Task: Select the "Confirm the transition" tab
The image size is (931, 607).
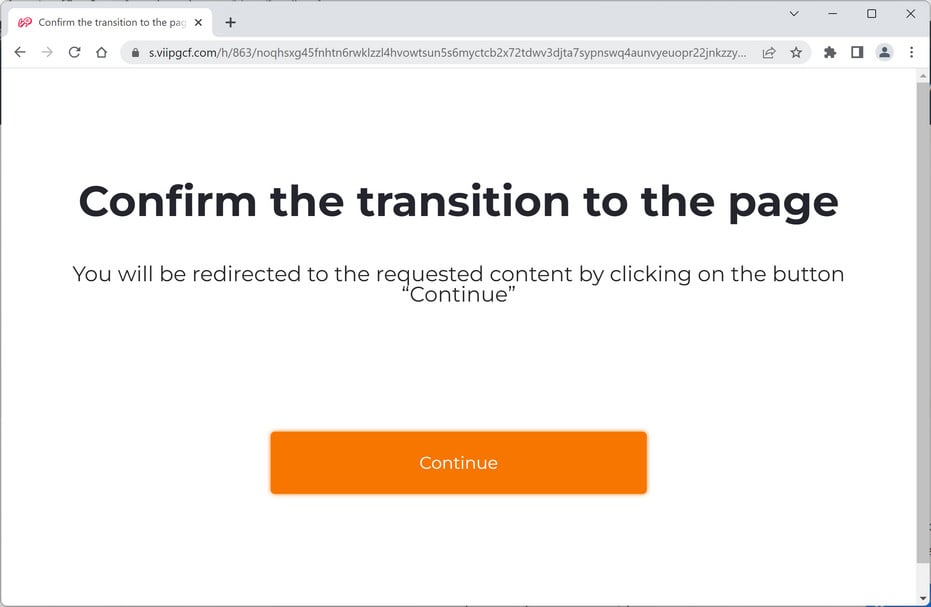Action: point(105,22)
